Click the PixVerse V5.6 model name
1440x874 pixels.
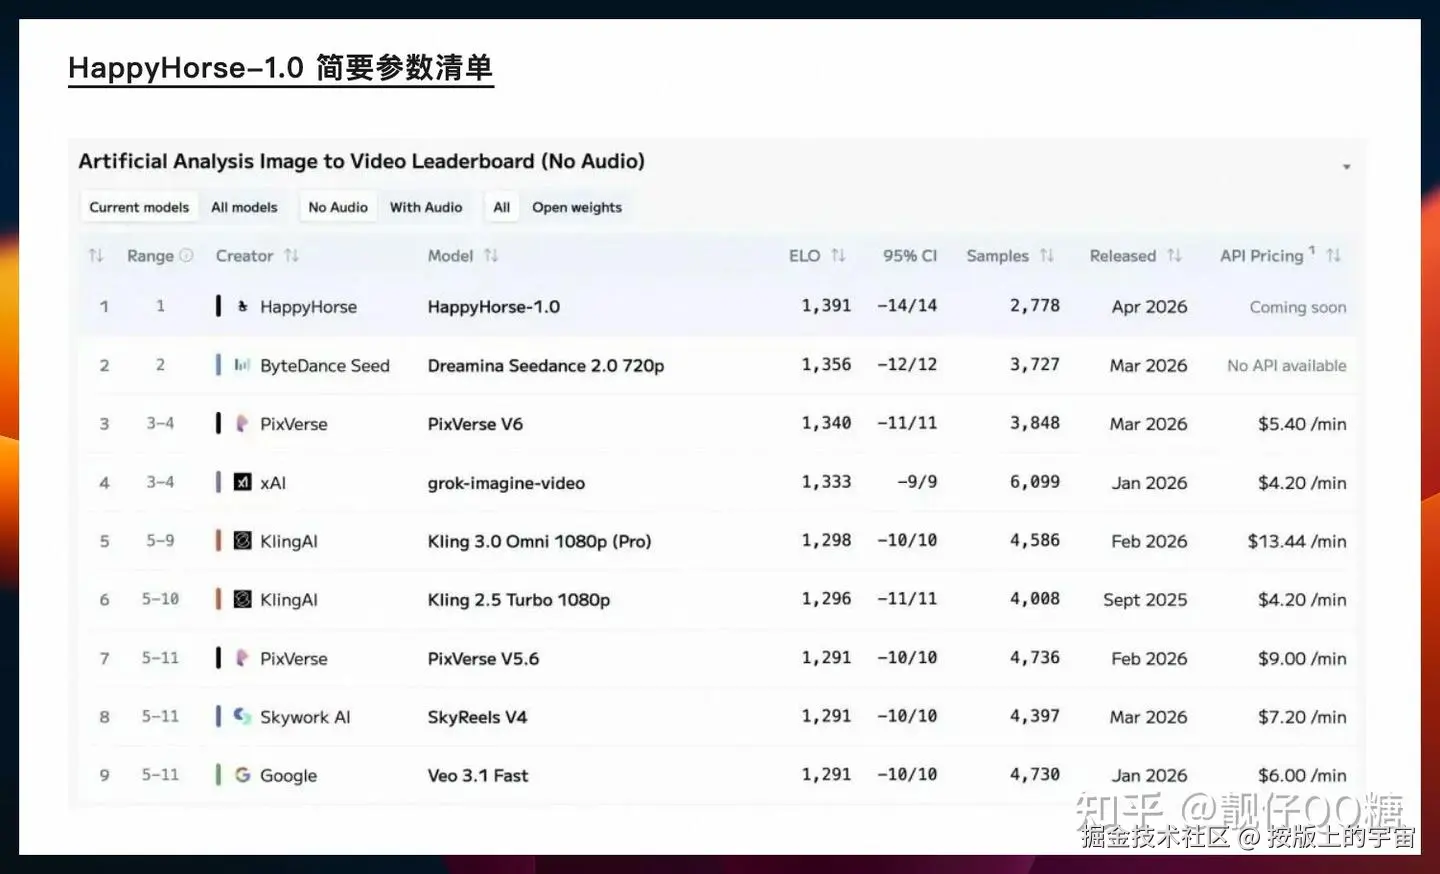[483, 659]
